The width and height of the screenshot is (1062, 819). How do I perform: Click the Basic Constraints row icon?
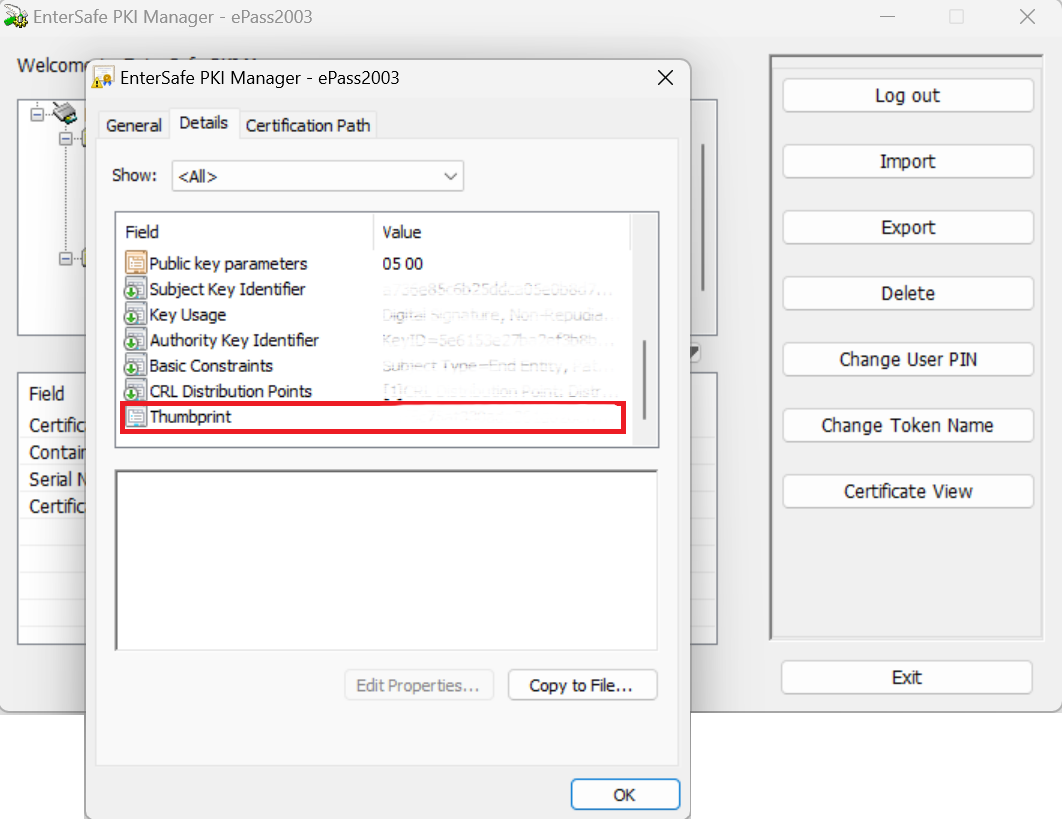pos(135,366)
